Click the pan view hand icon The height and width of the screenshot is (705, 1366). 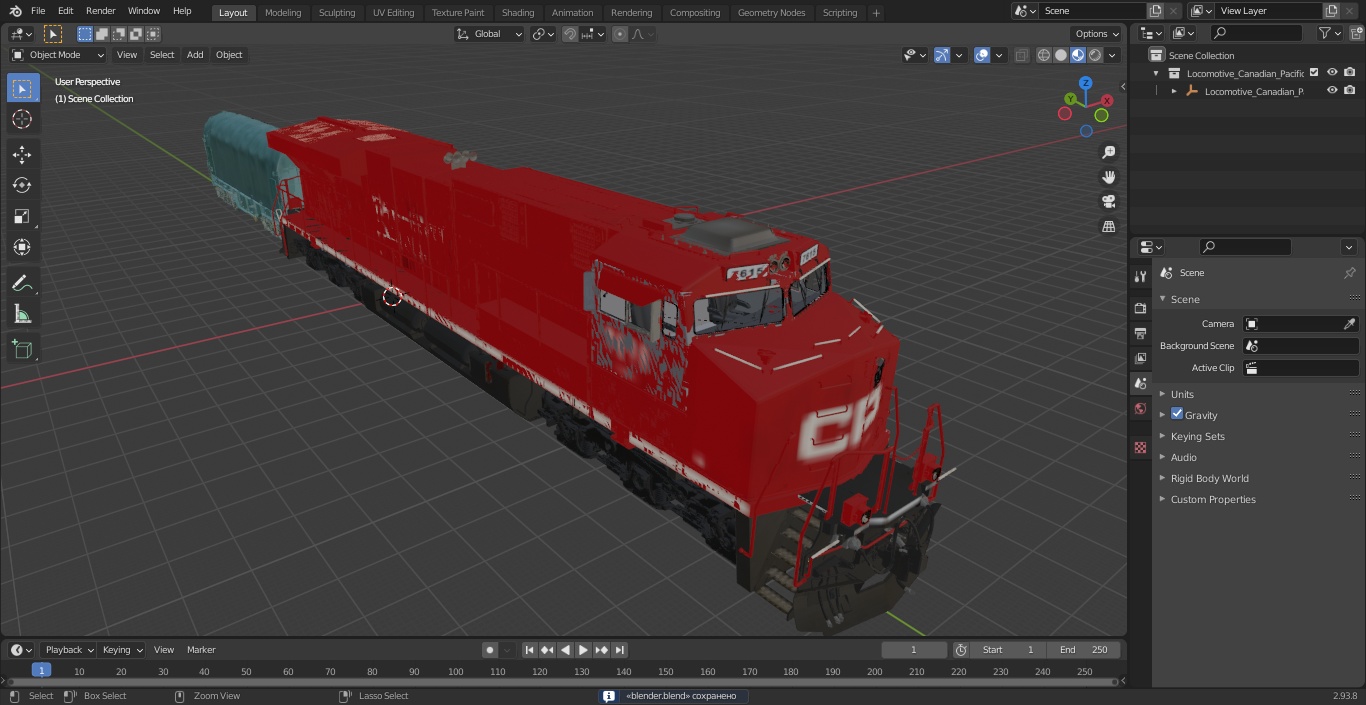[1108, 177]
